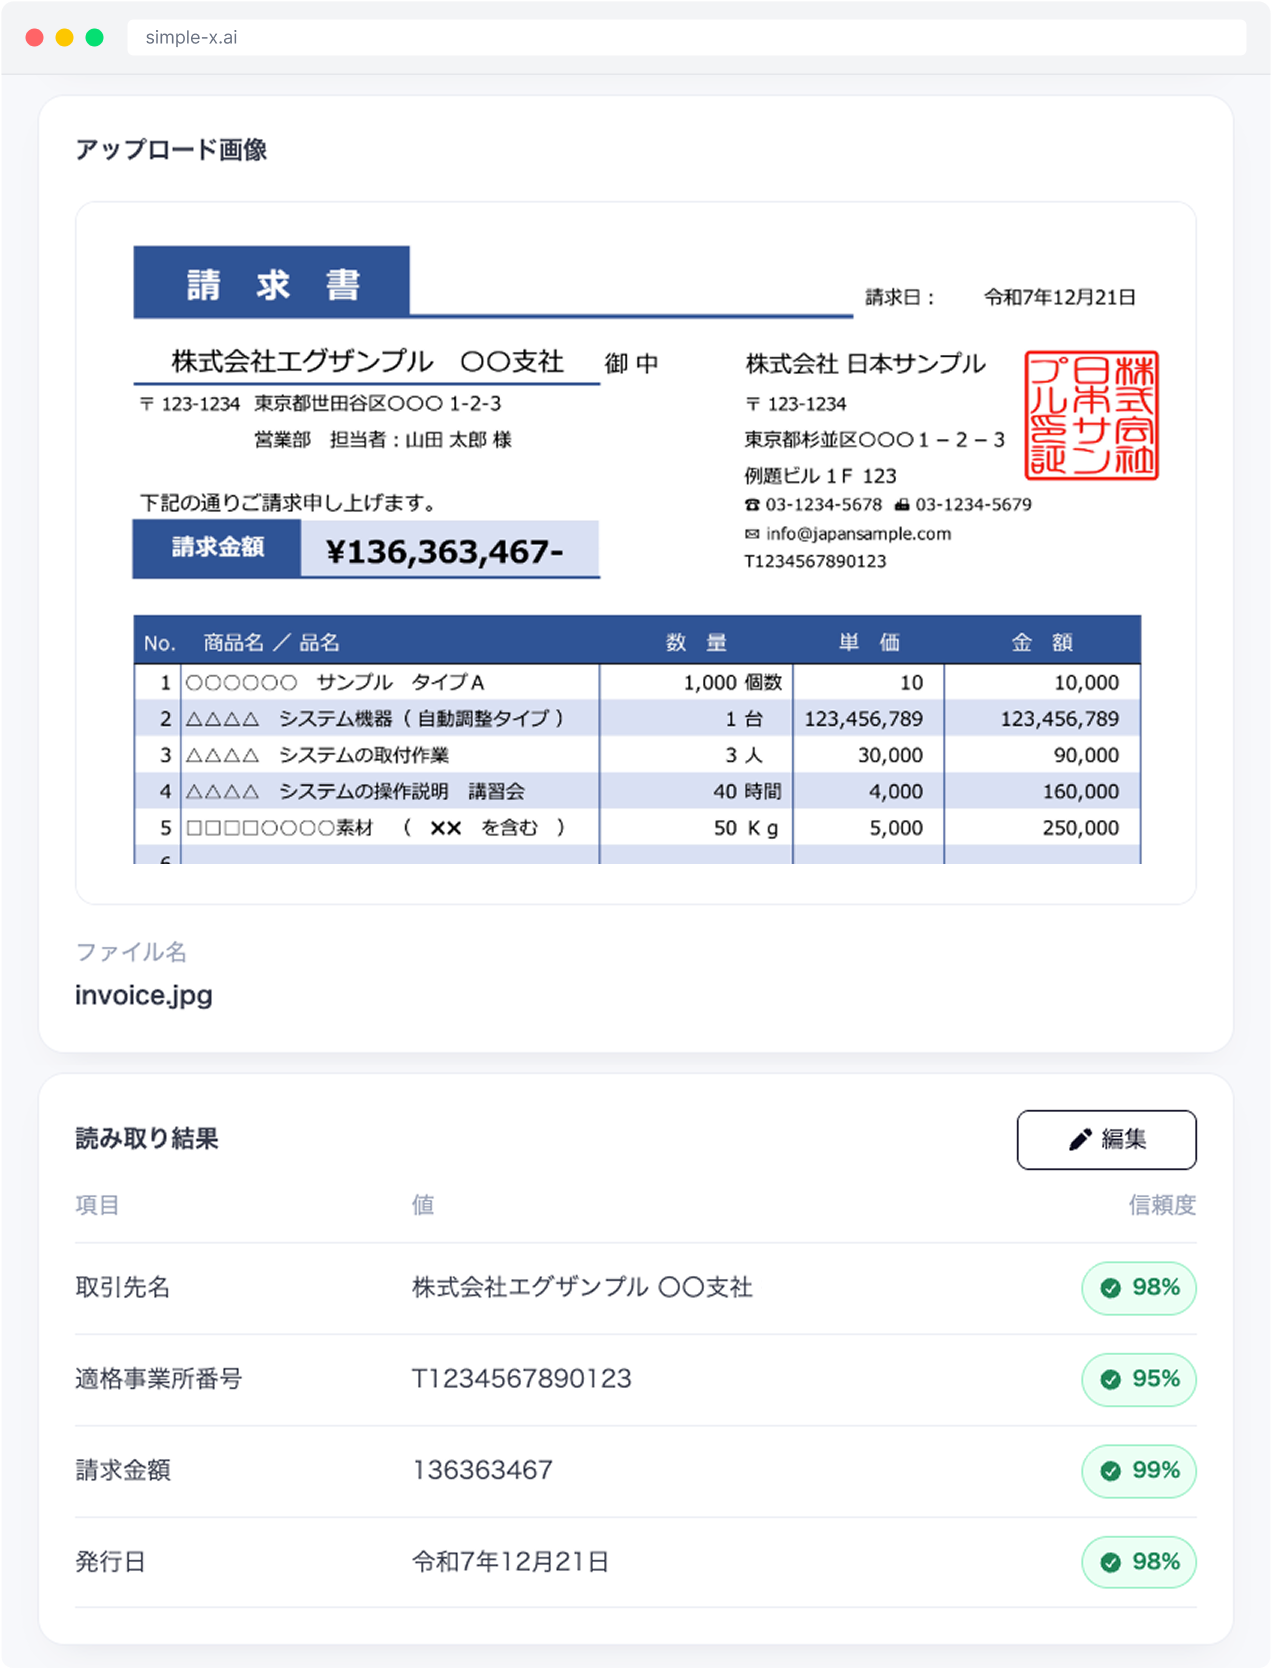Click the check icon on the 95% badge
The height and width of the screenshot is (1668, 1271).
(x=1110, y=1379)
